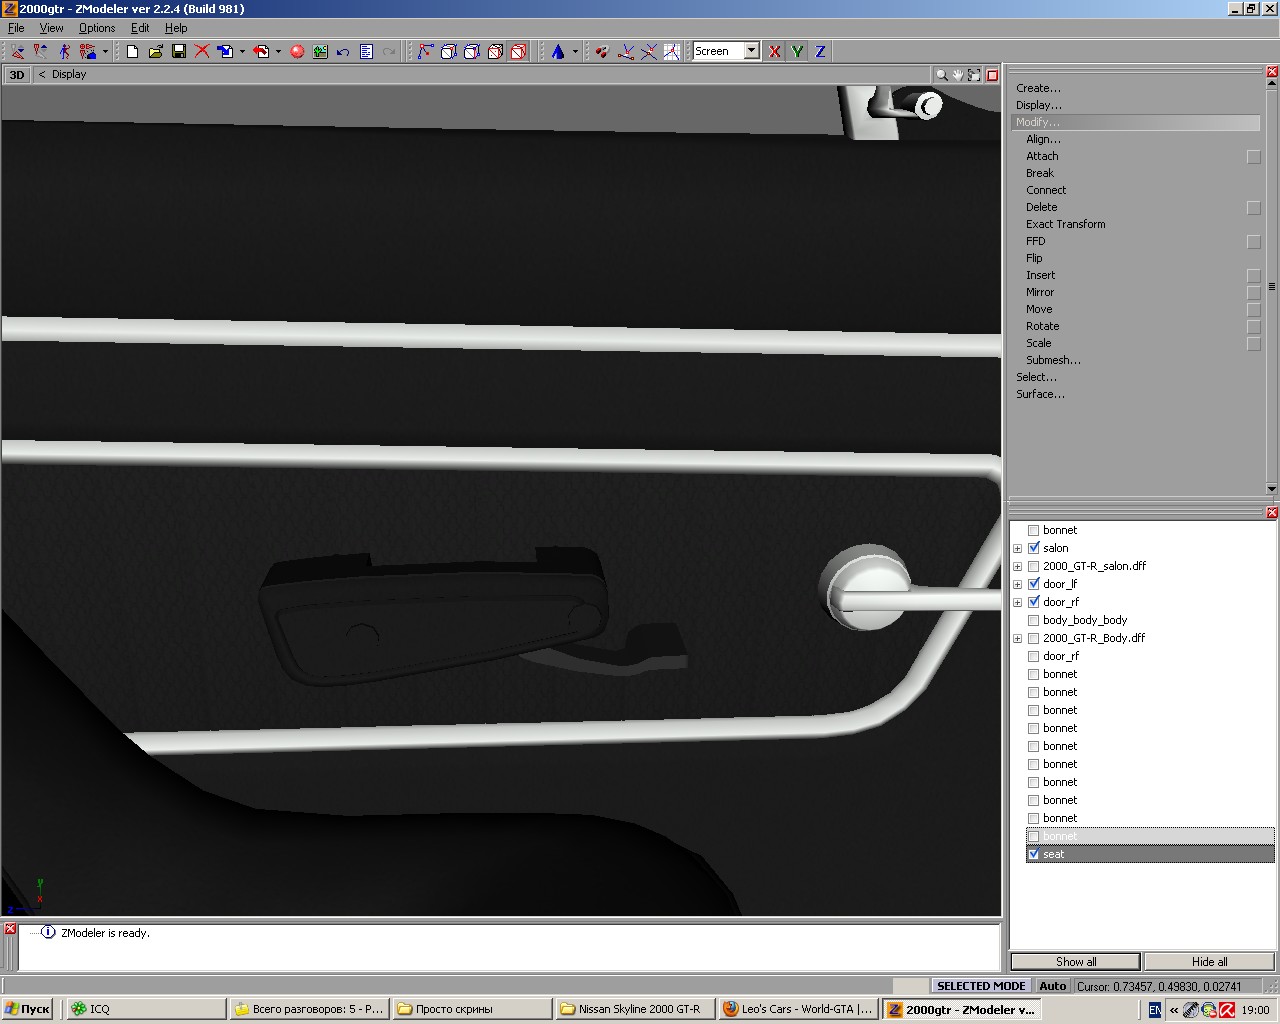Check the body_body_body checkbox
This screenshot has height=1024, width=1280.
tap(1034, 620)
